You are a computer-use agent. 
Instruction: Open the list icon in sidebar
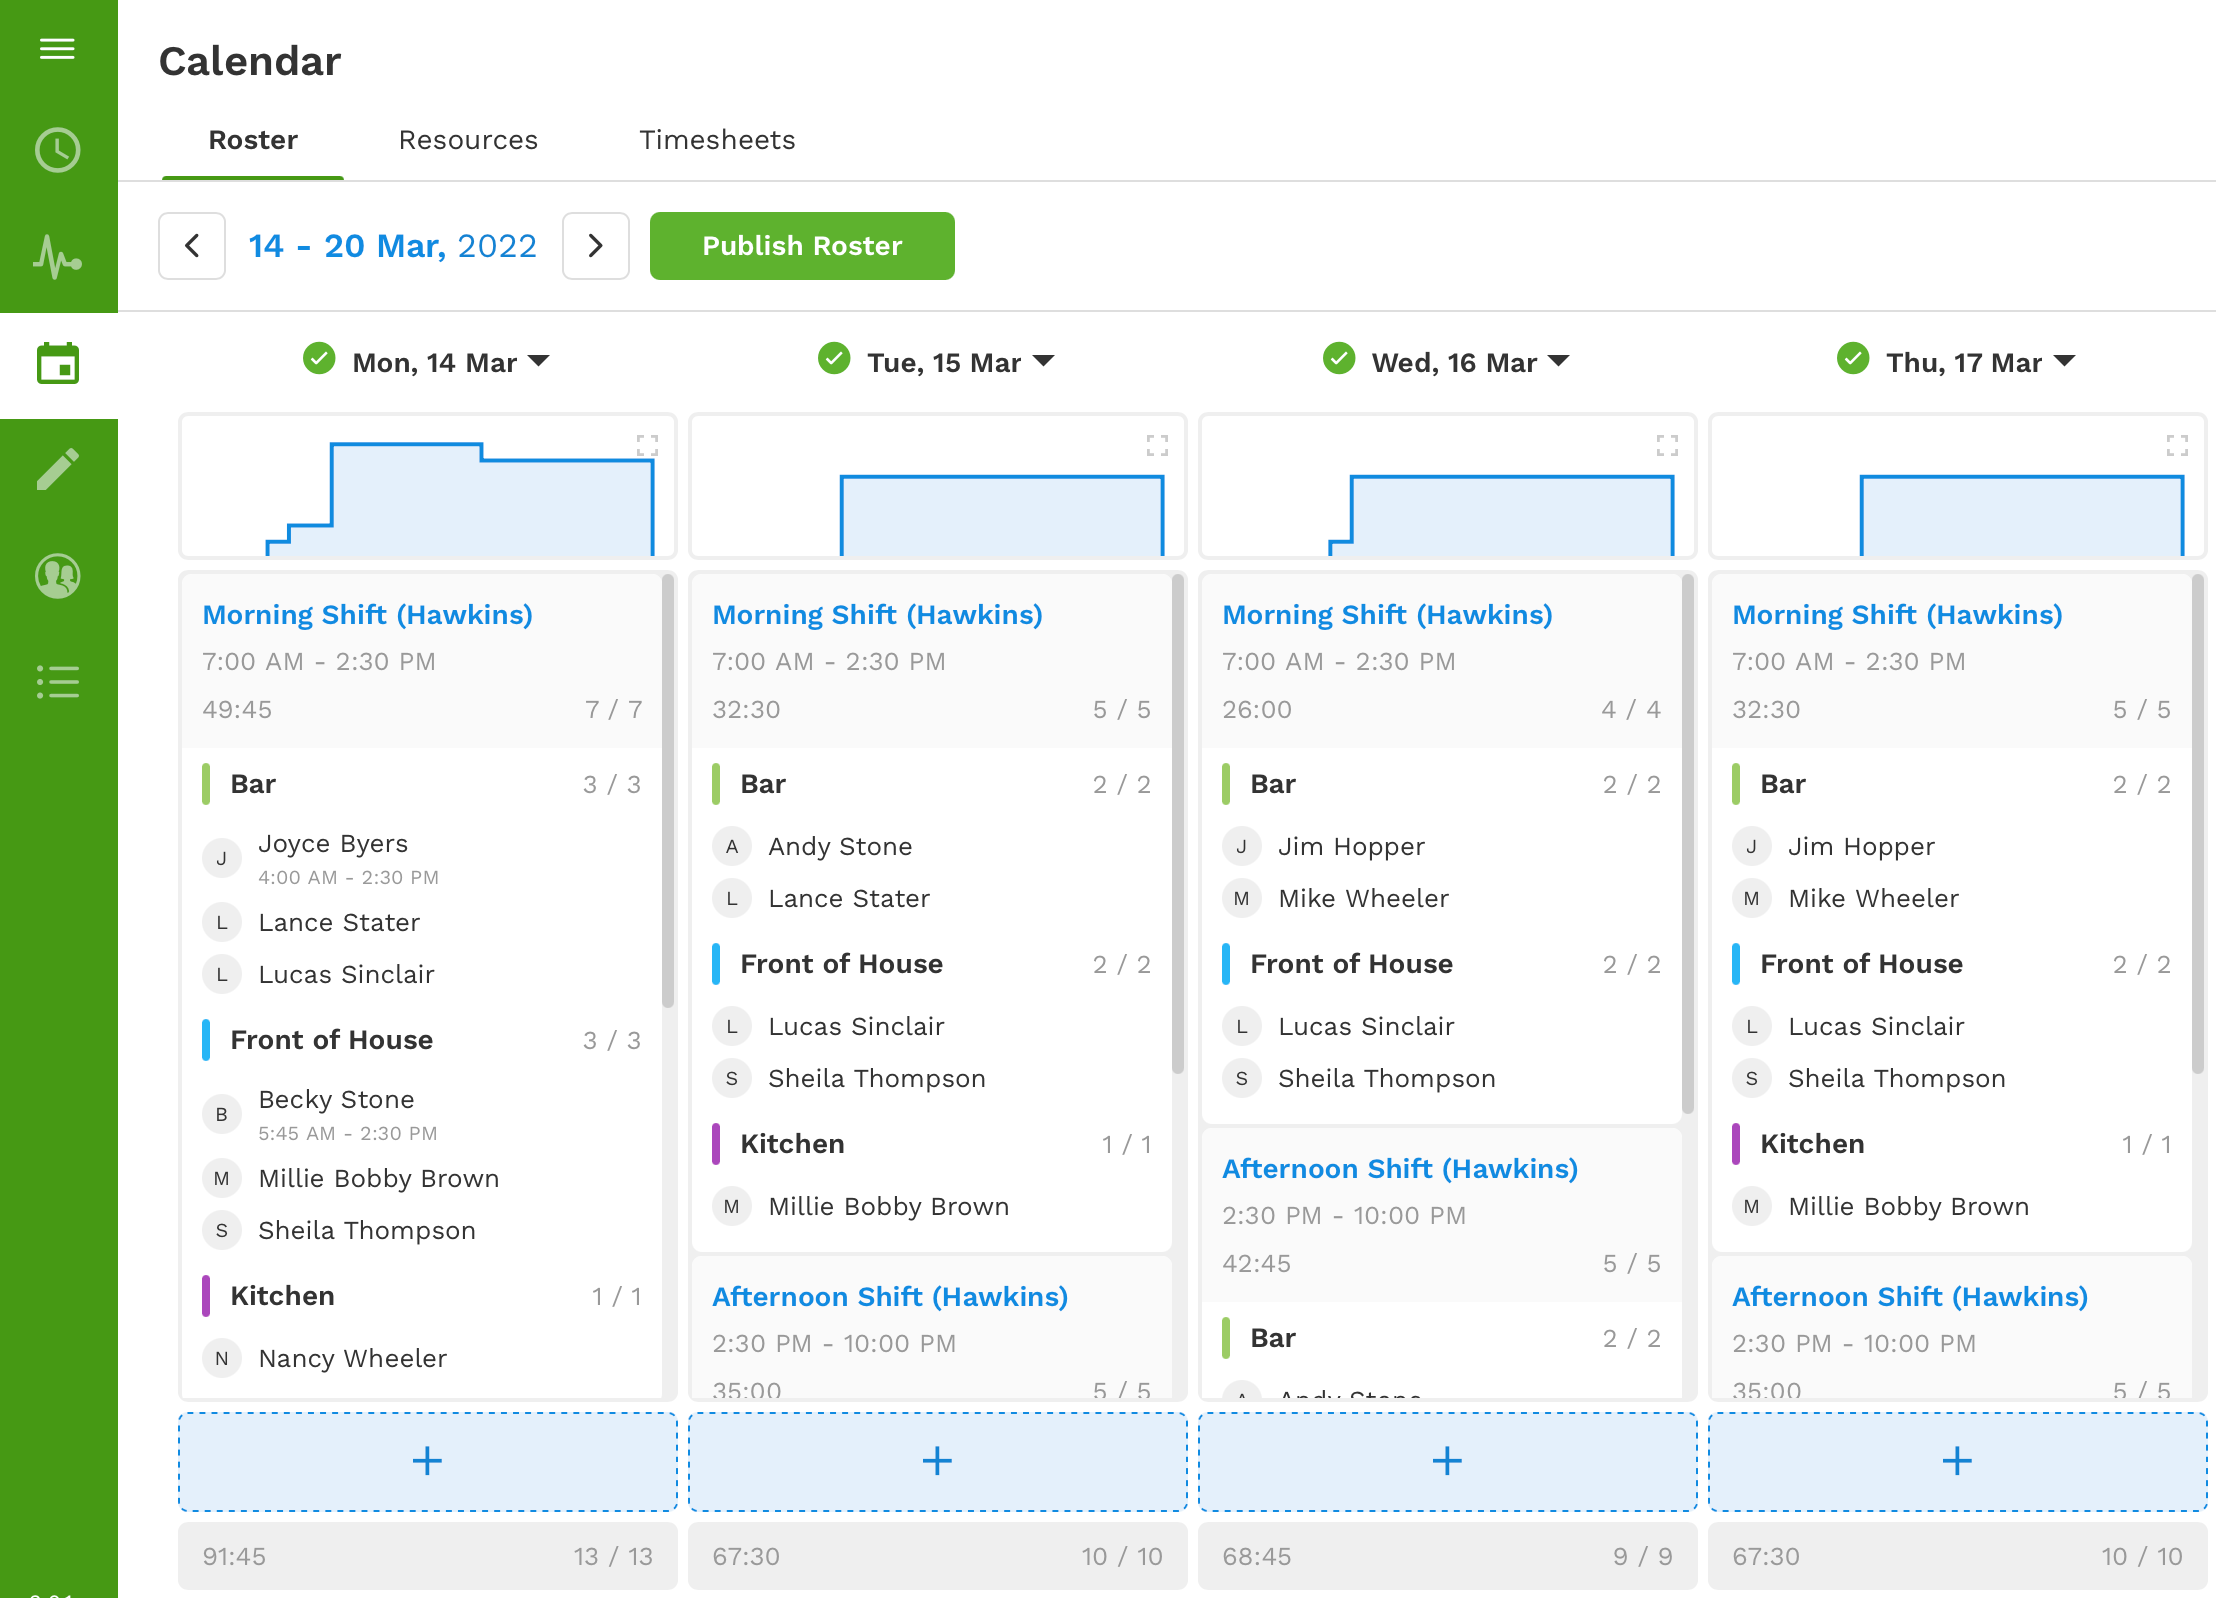[x=57, y=682]
